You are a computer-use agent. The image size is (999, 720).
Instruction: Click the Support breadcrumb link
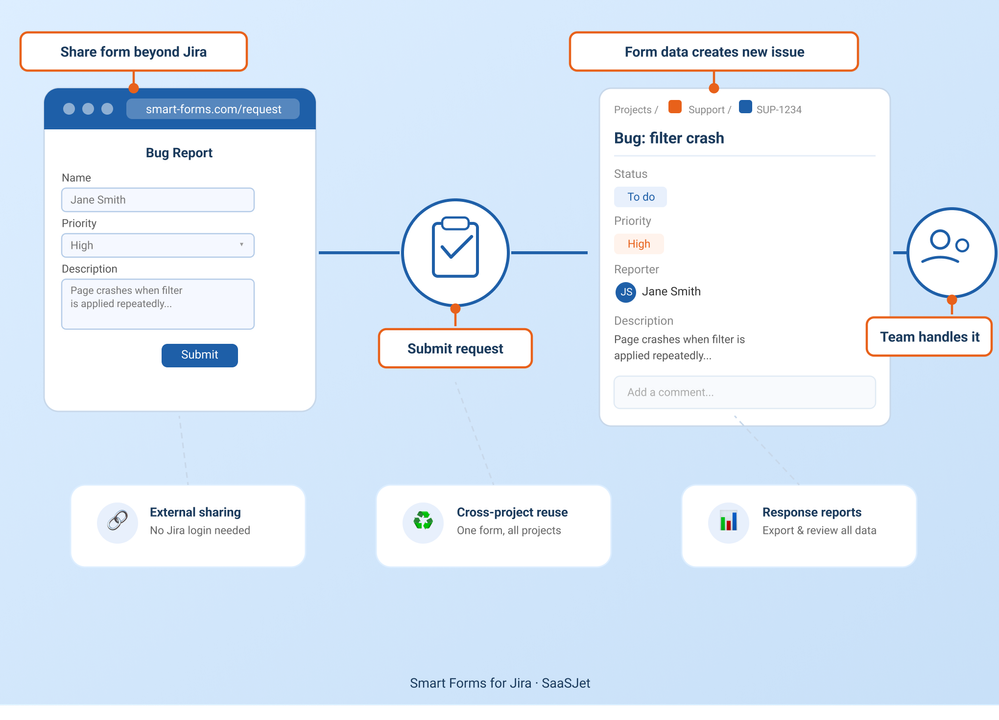coord(707,109)
